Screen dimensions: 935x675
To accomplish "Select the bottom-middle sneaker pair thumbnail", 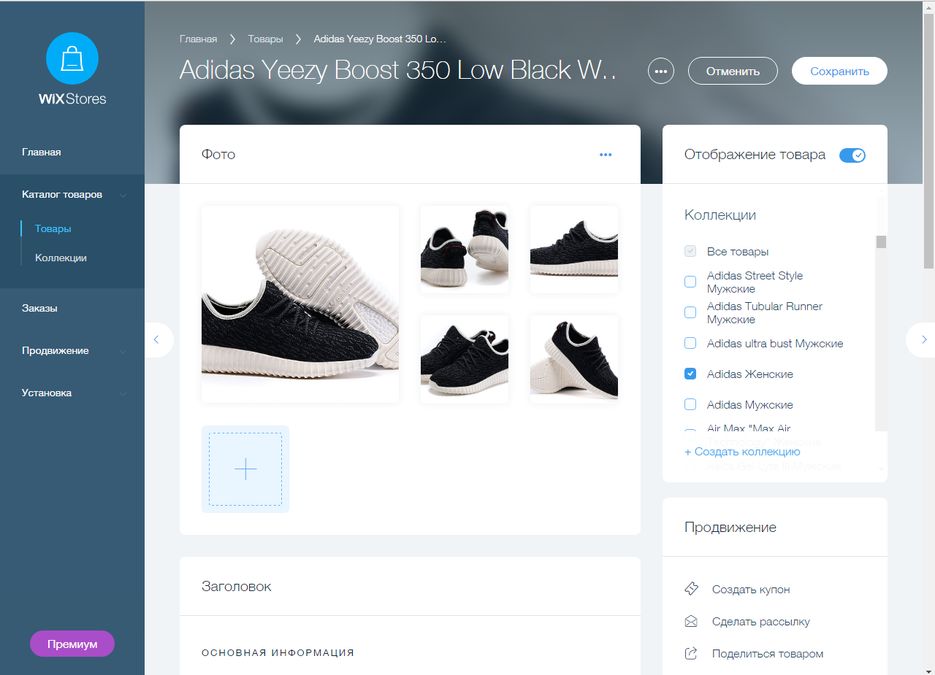I will point(465,359).
